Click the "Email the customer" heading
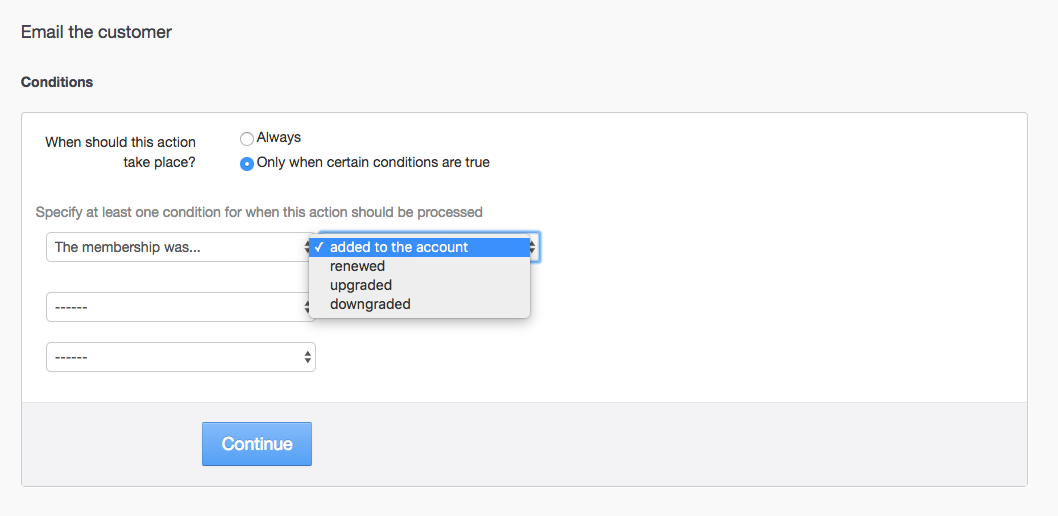Image resolution: width=1058 pixels, height=516 pixels. click(96, 32)
